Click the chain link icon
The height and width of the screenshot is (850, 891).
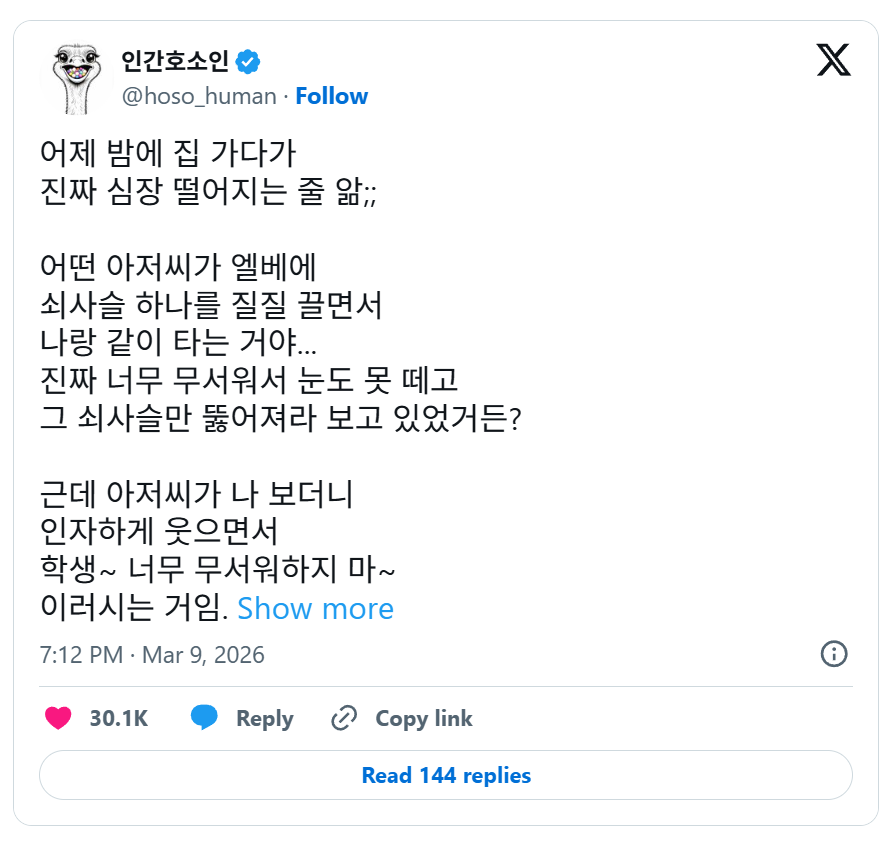(x=344, y=718)
